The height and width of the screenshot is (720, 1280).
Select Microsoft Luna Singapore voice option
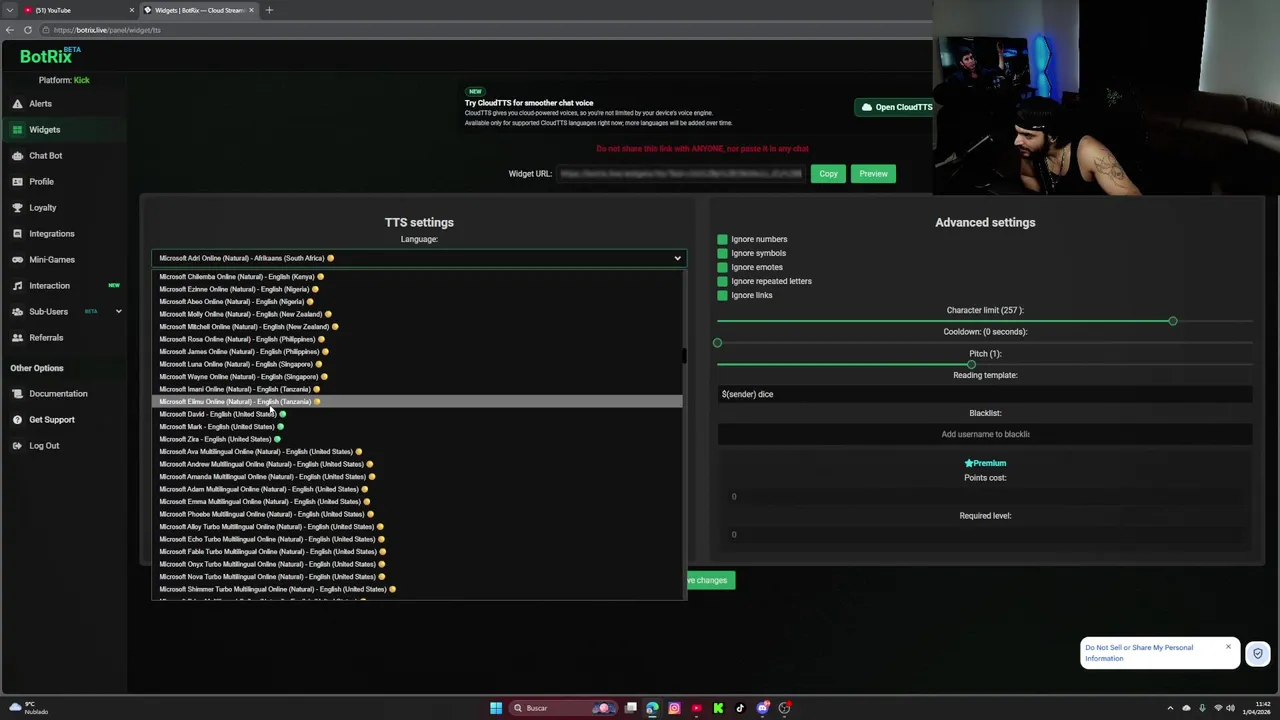point(417,364)
